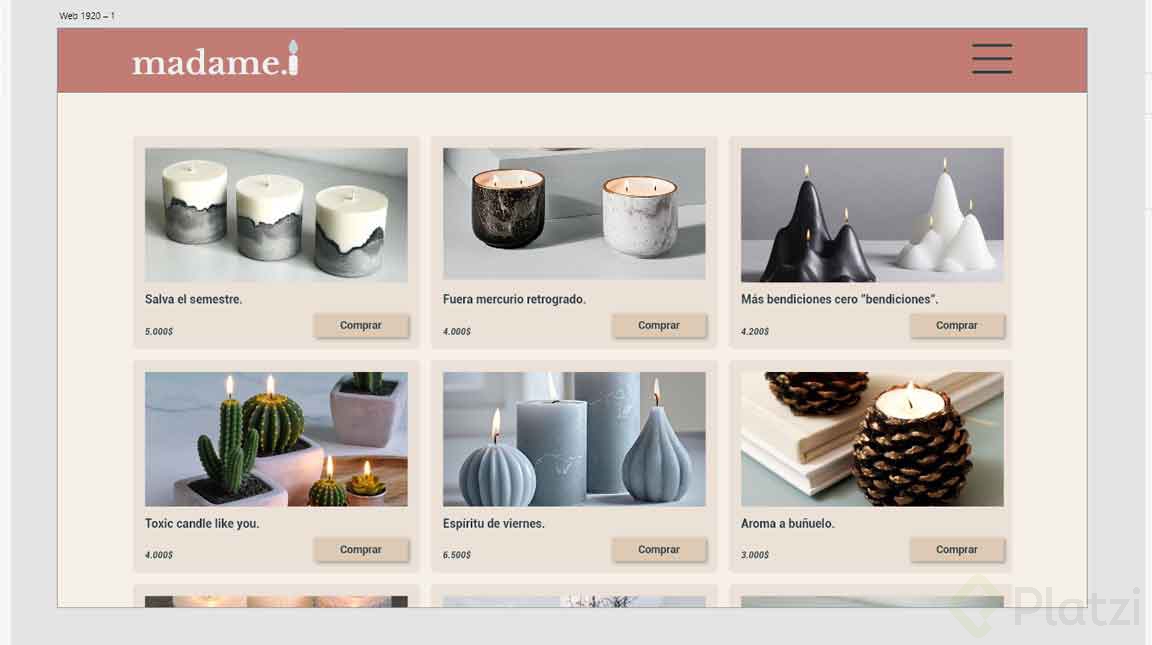Open the pinecone candle image
Screen dimensions: 1152x645
pyautogui.click(x=872, y=439)
